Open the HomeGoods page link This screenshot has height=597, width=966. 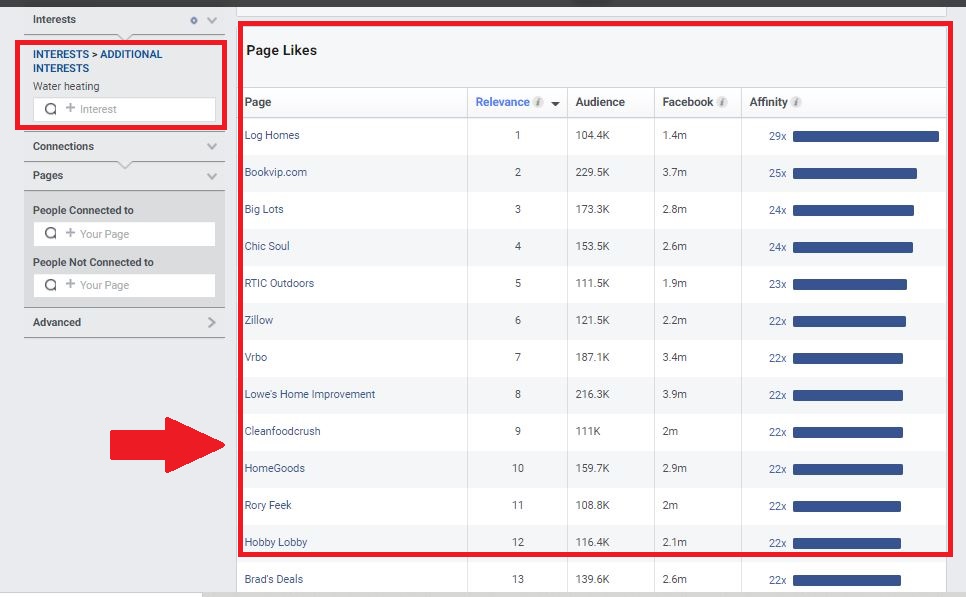[274, 468]
